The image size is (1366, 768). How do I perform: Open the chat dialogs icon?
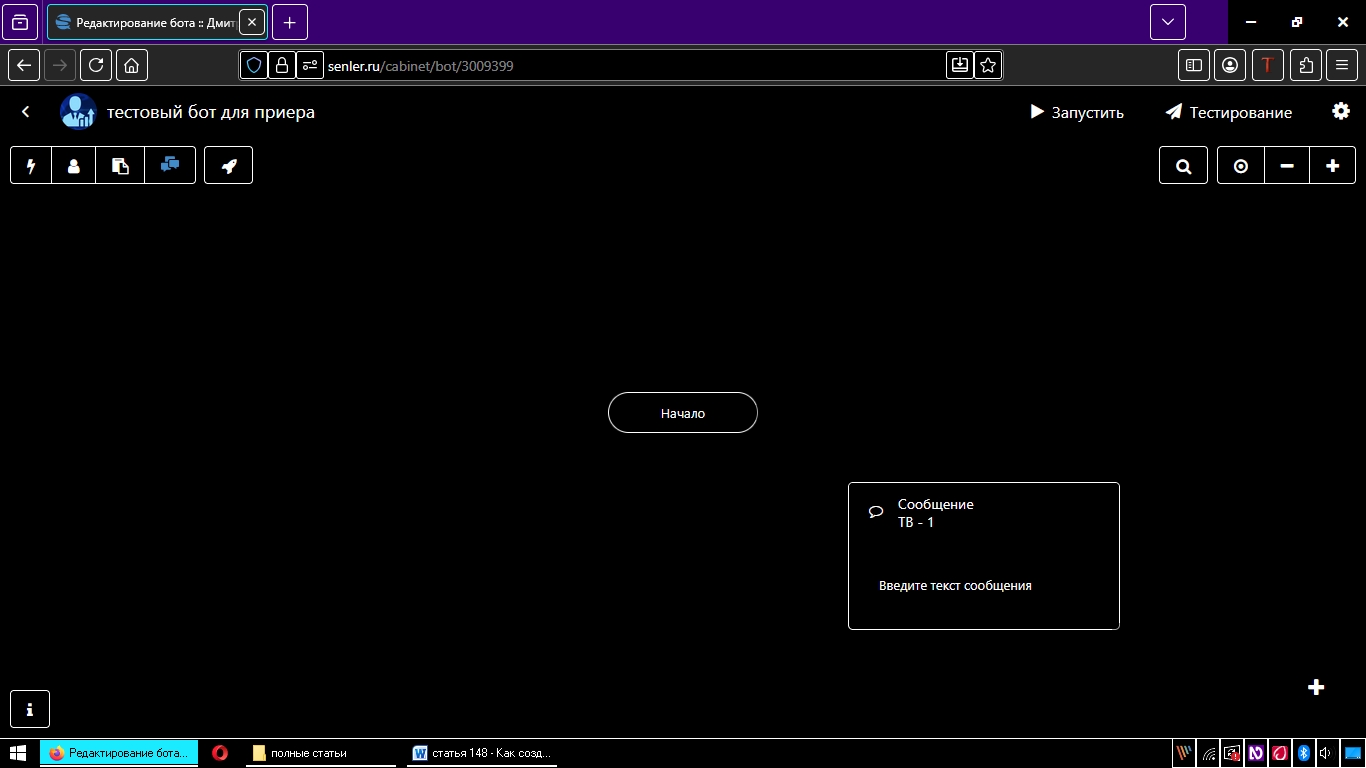tap(170, 165)
